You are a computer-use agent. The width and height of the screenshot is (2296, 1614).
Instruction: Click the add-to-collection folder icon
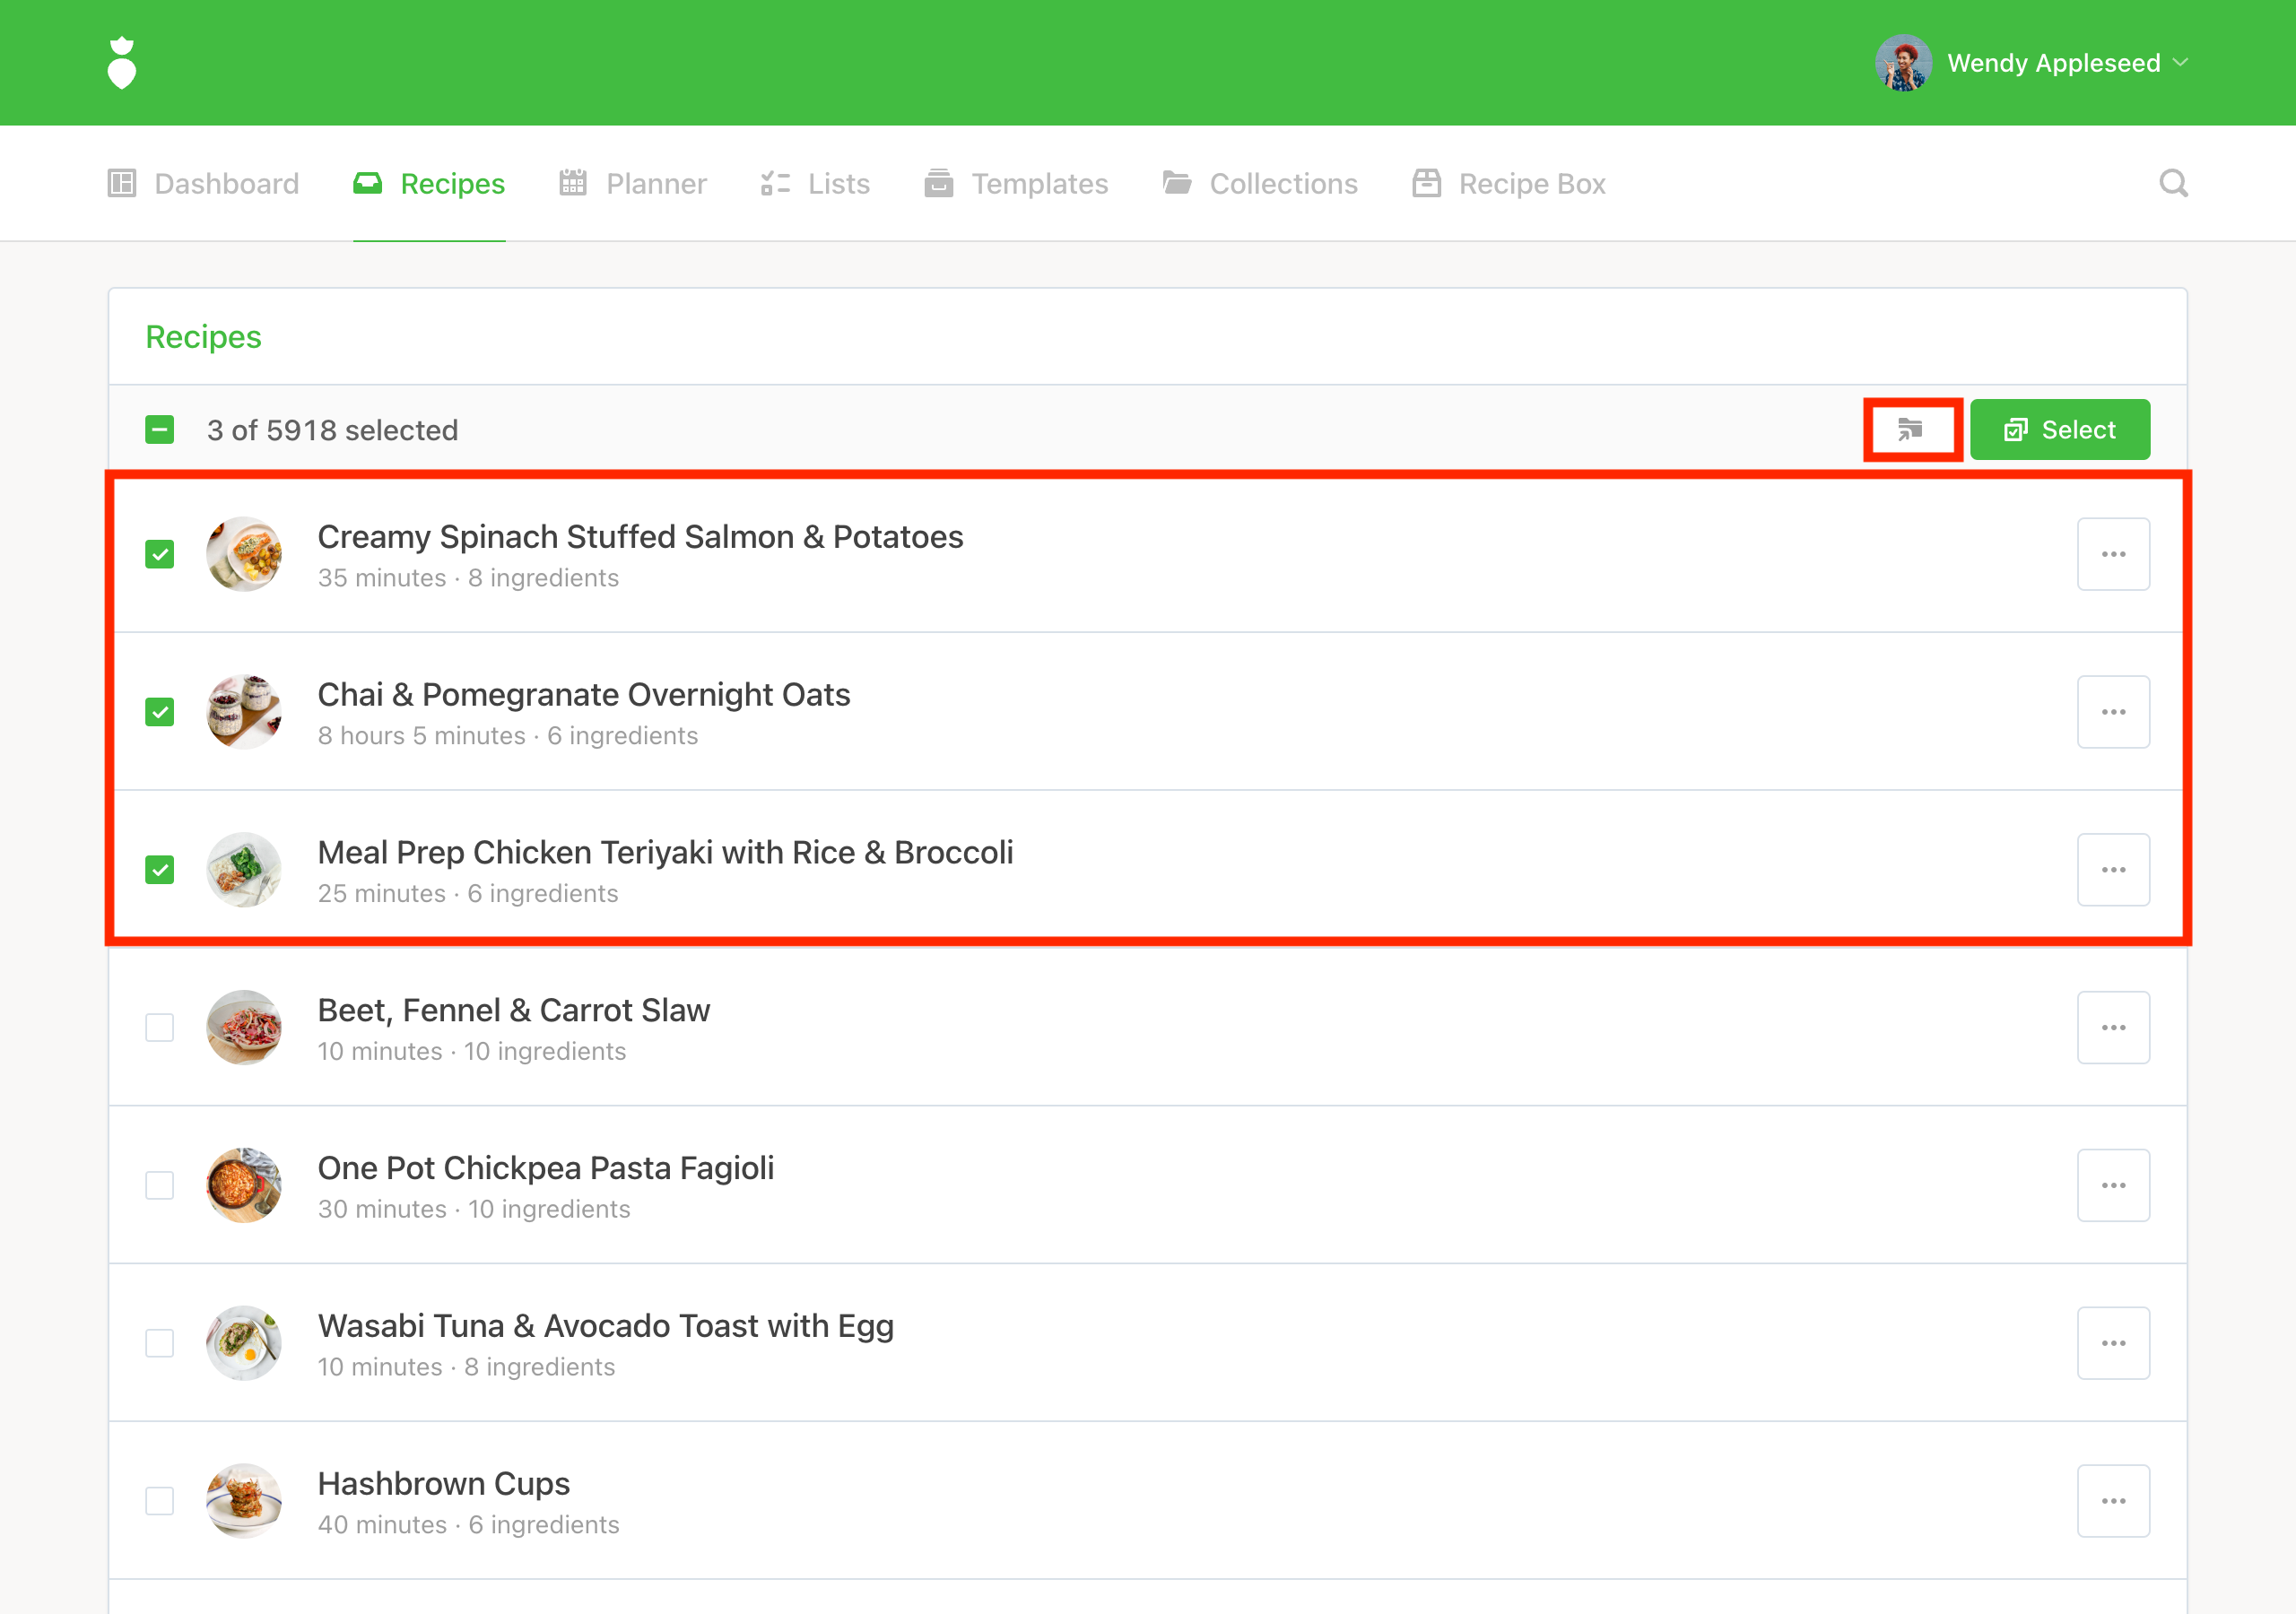click(x=1910, y=430)
